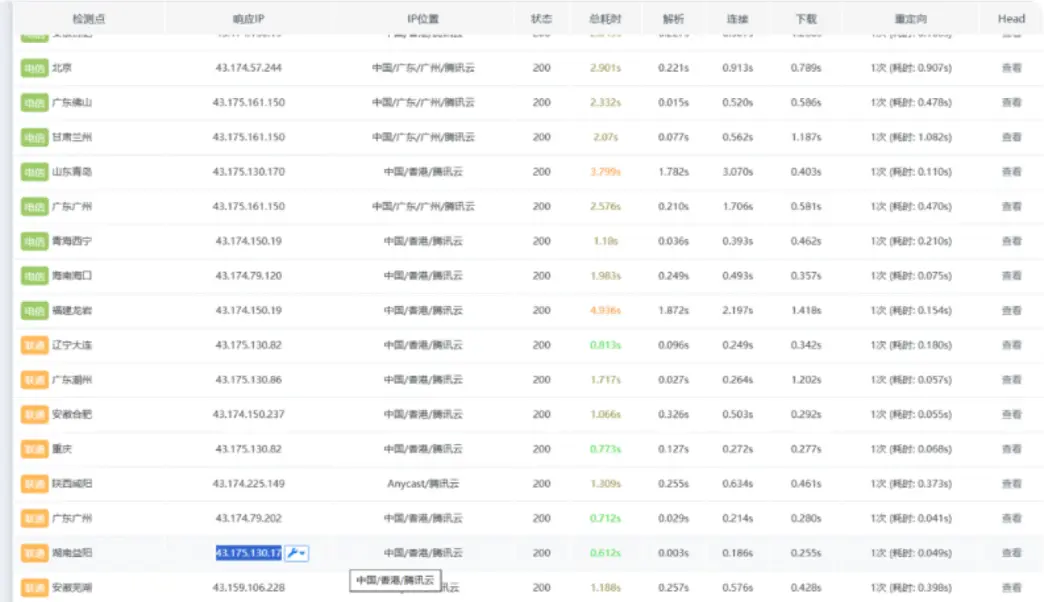Click the 联通 badge beside 重庆

point(33,449)
